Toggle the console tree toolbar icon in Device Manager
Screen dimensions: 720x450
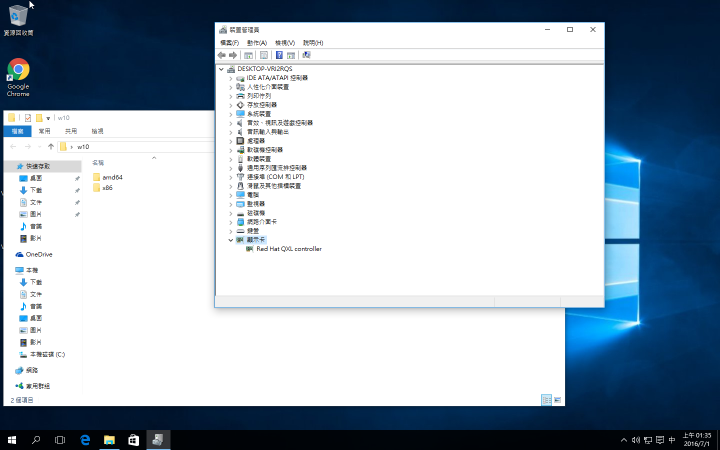point(248,55)
